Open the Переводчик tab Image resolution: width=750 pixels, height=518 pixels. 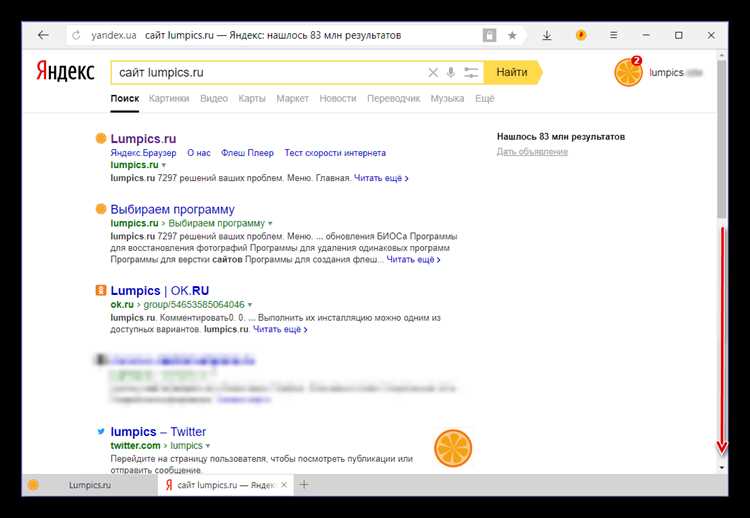(394, 99)
